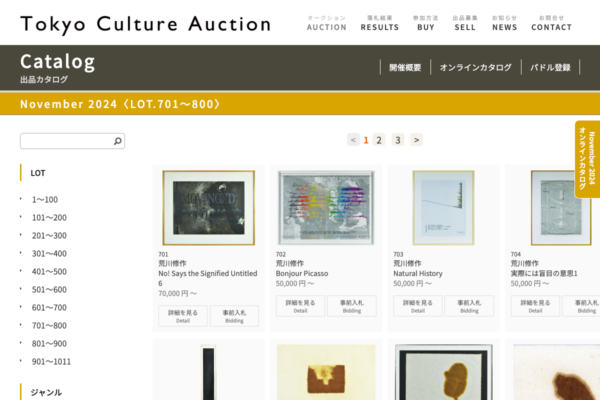
Task: Click Bidding button for lot 702
Action: pos(352,306)
